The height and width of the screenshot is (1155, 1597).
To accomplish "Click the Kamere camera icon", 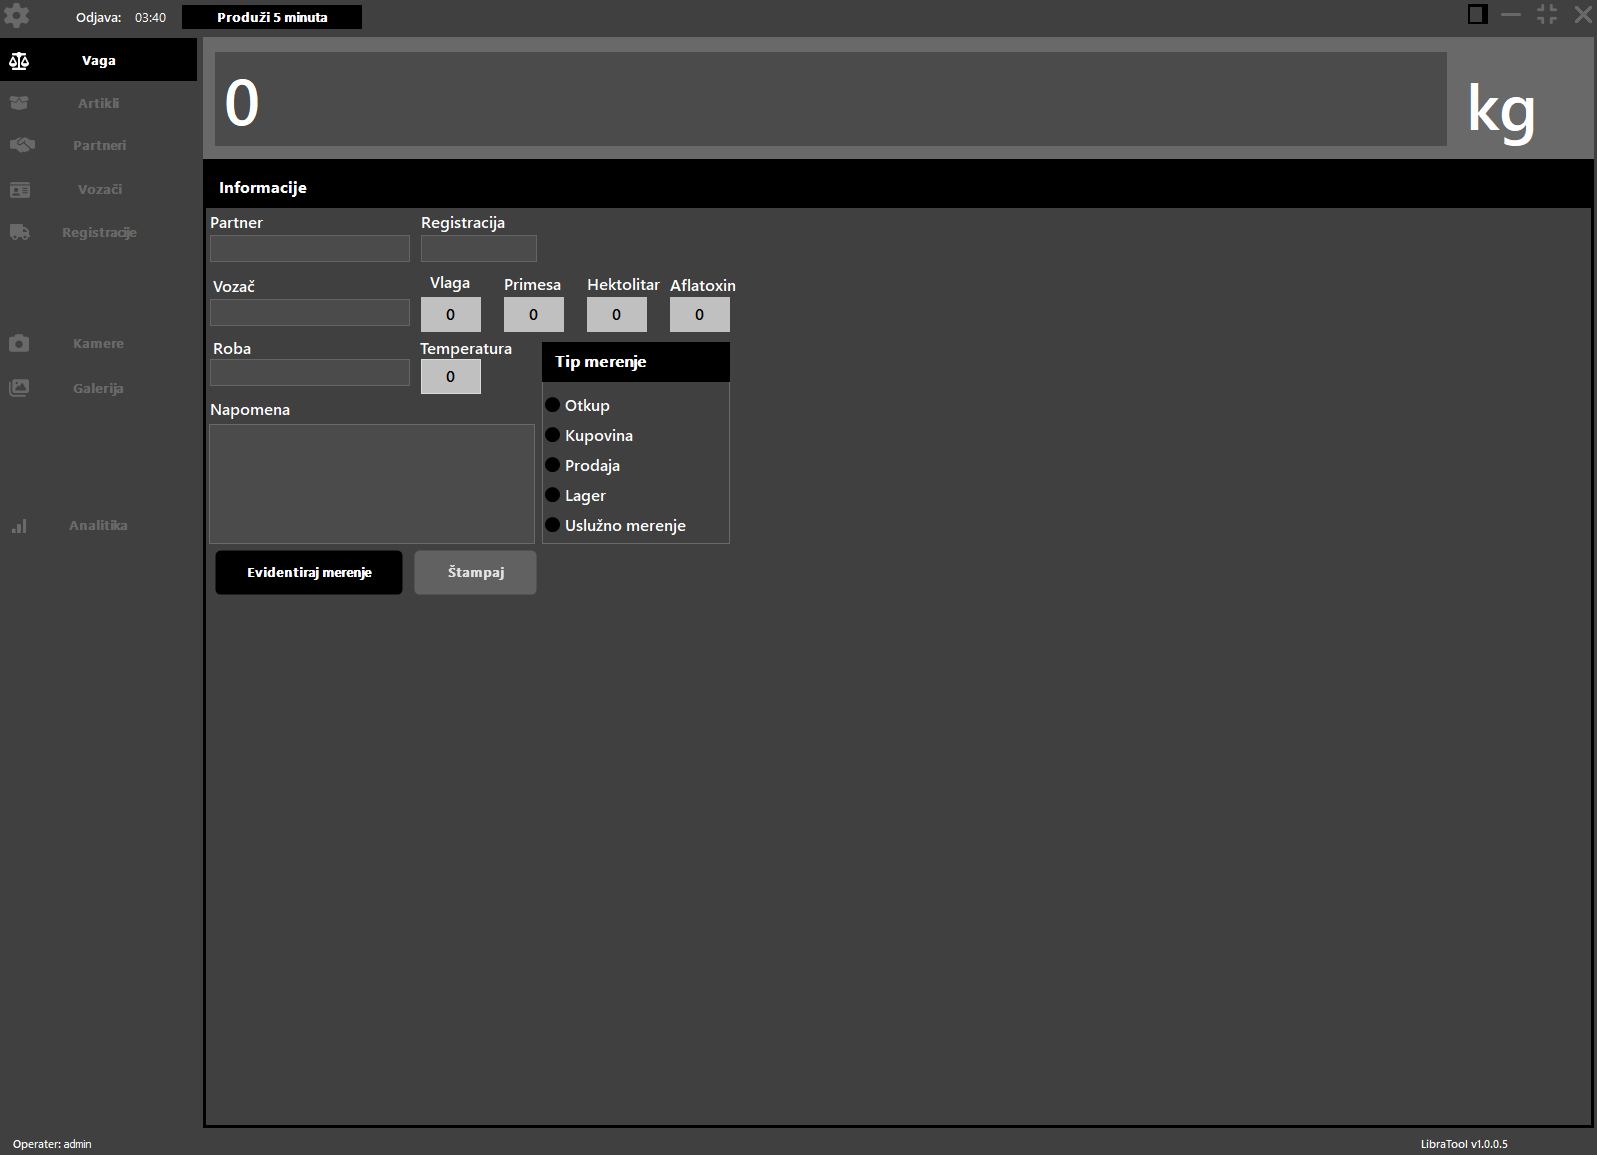I will pyautogui.click(x=19, y=343).
